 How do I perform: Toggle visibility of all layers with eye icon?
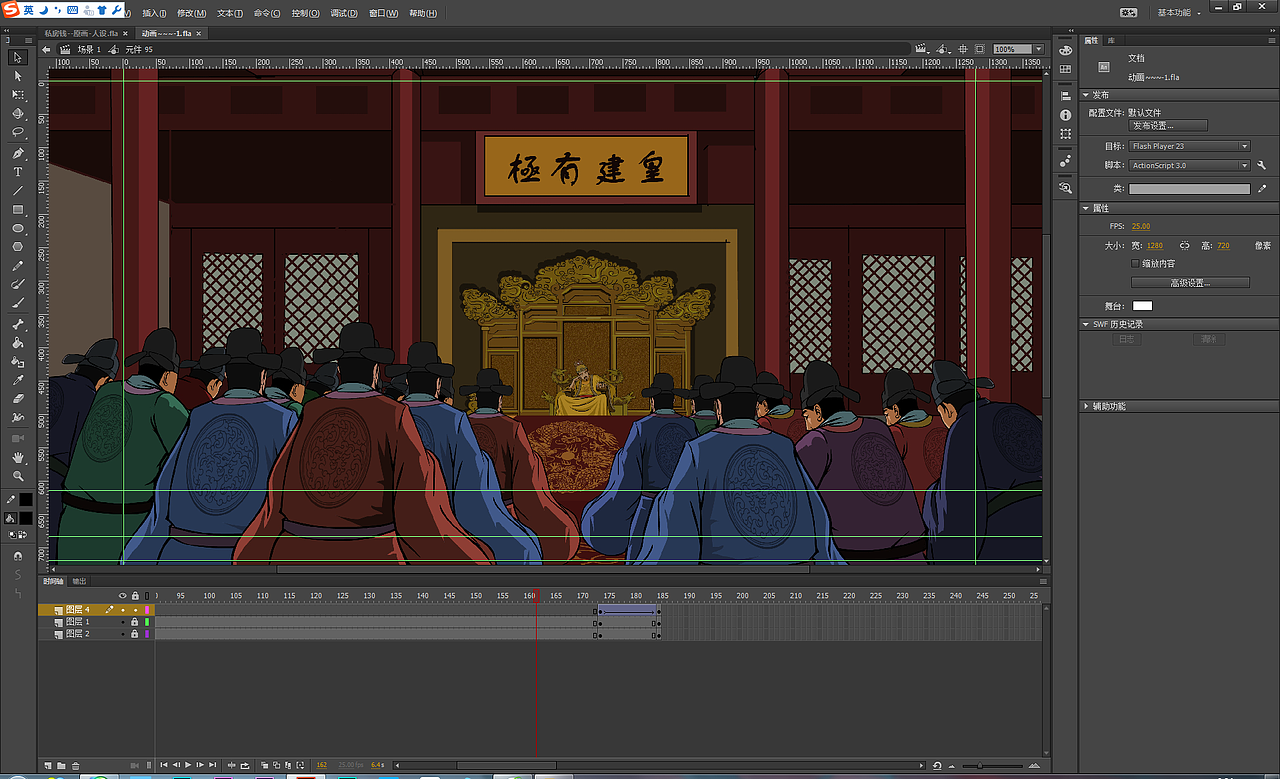[122, 596]
